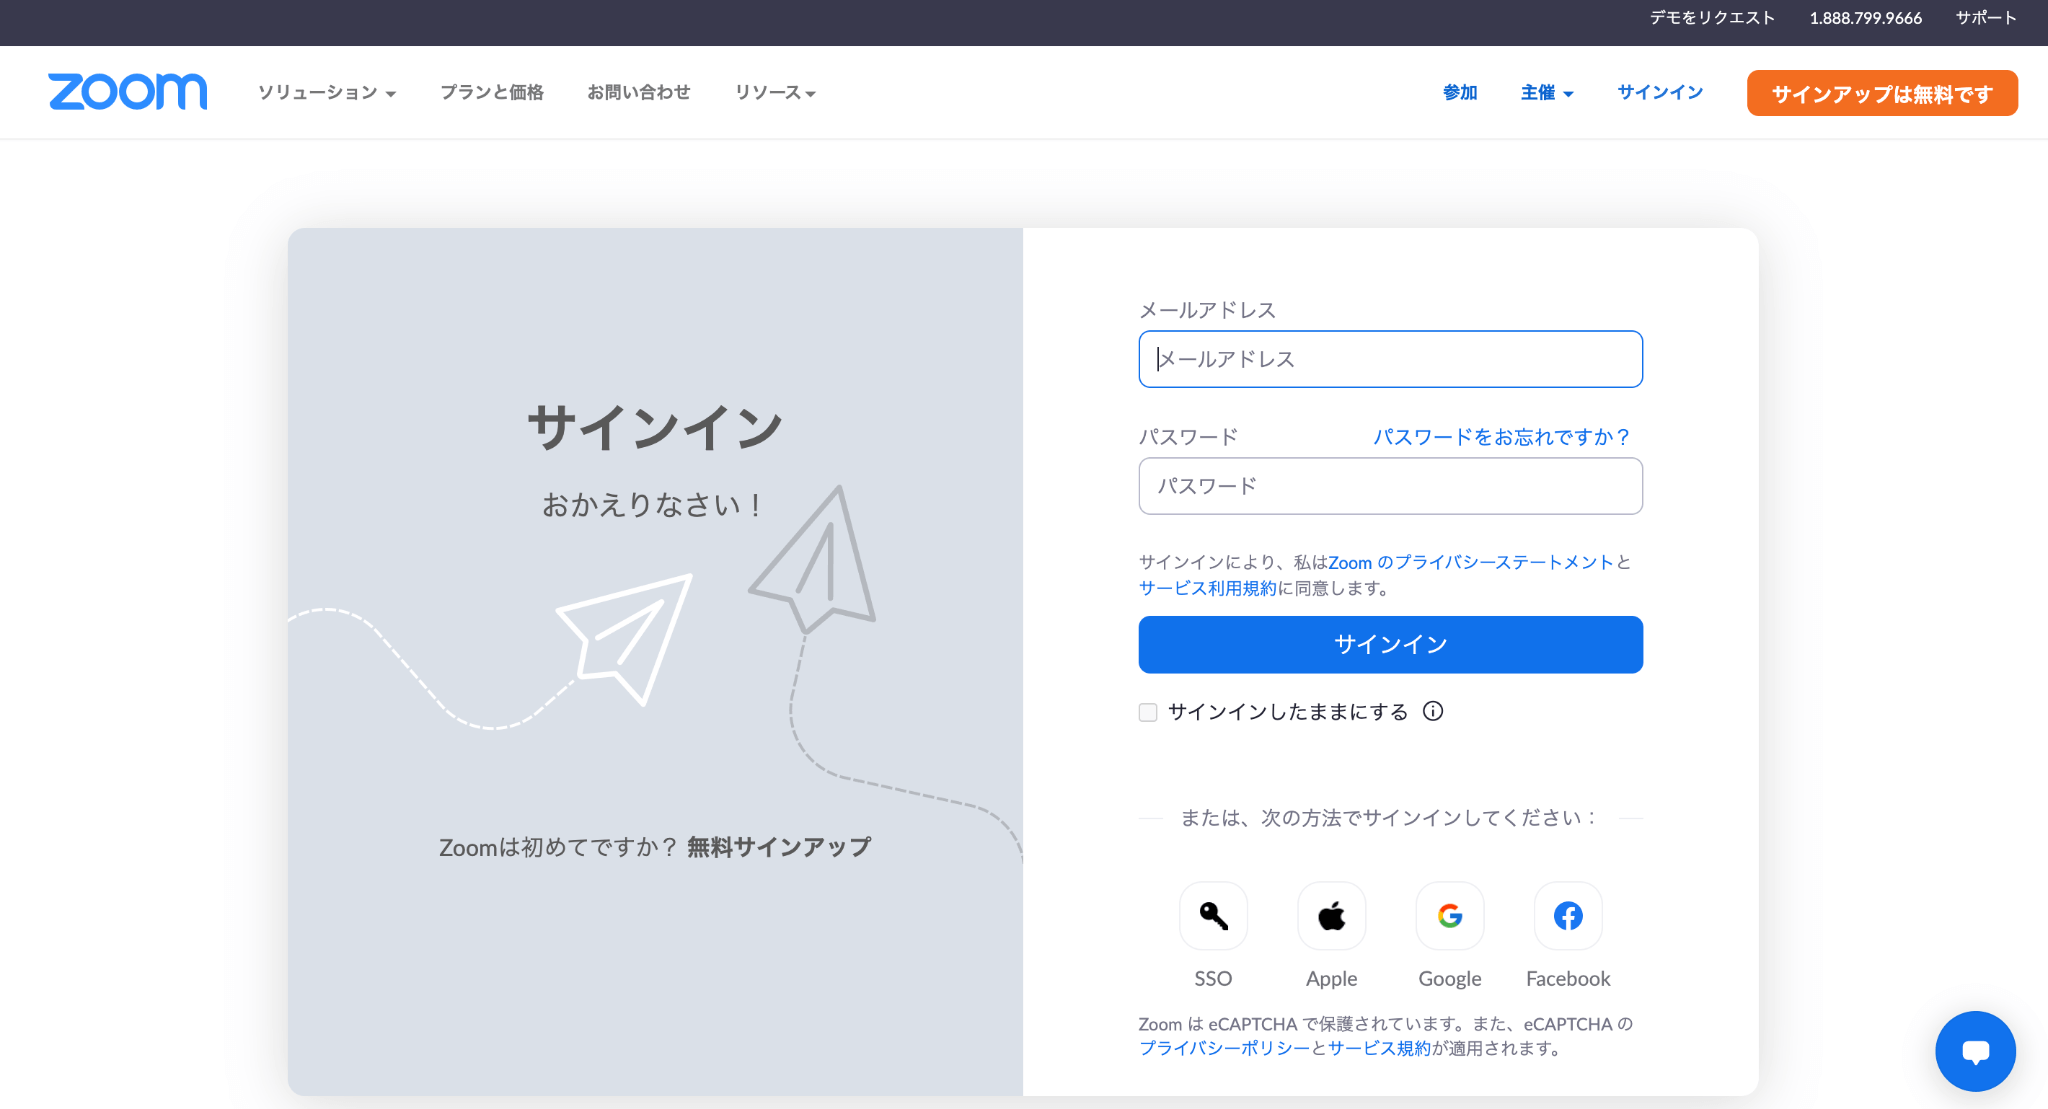
Task: Open お問い合わせ page
Action: (639, 92)
